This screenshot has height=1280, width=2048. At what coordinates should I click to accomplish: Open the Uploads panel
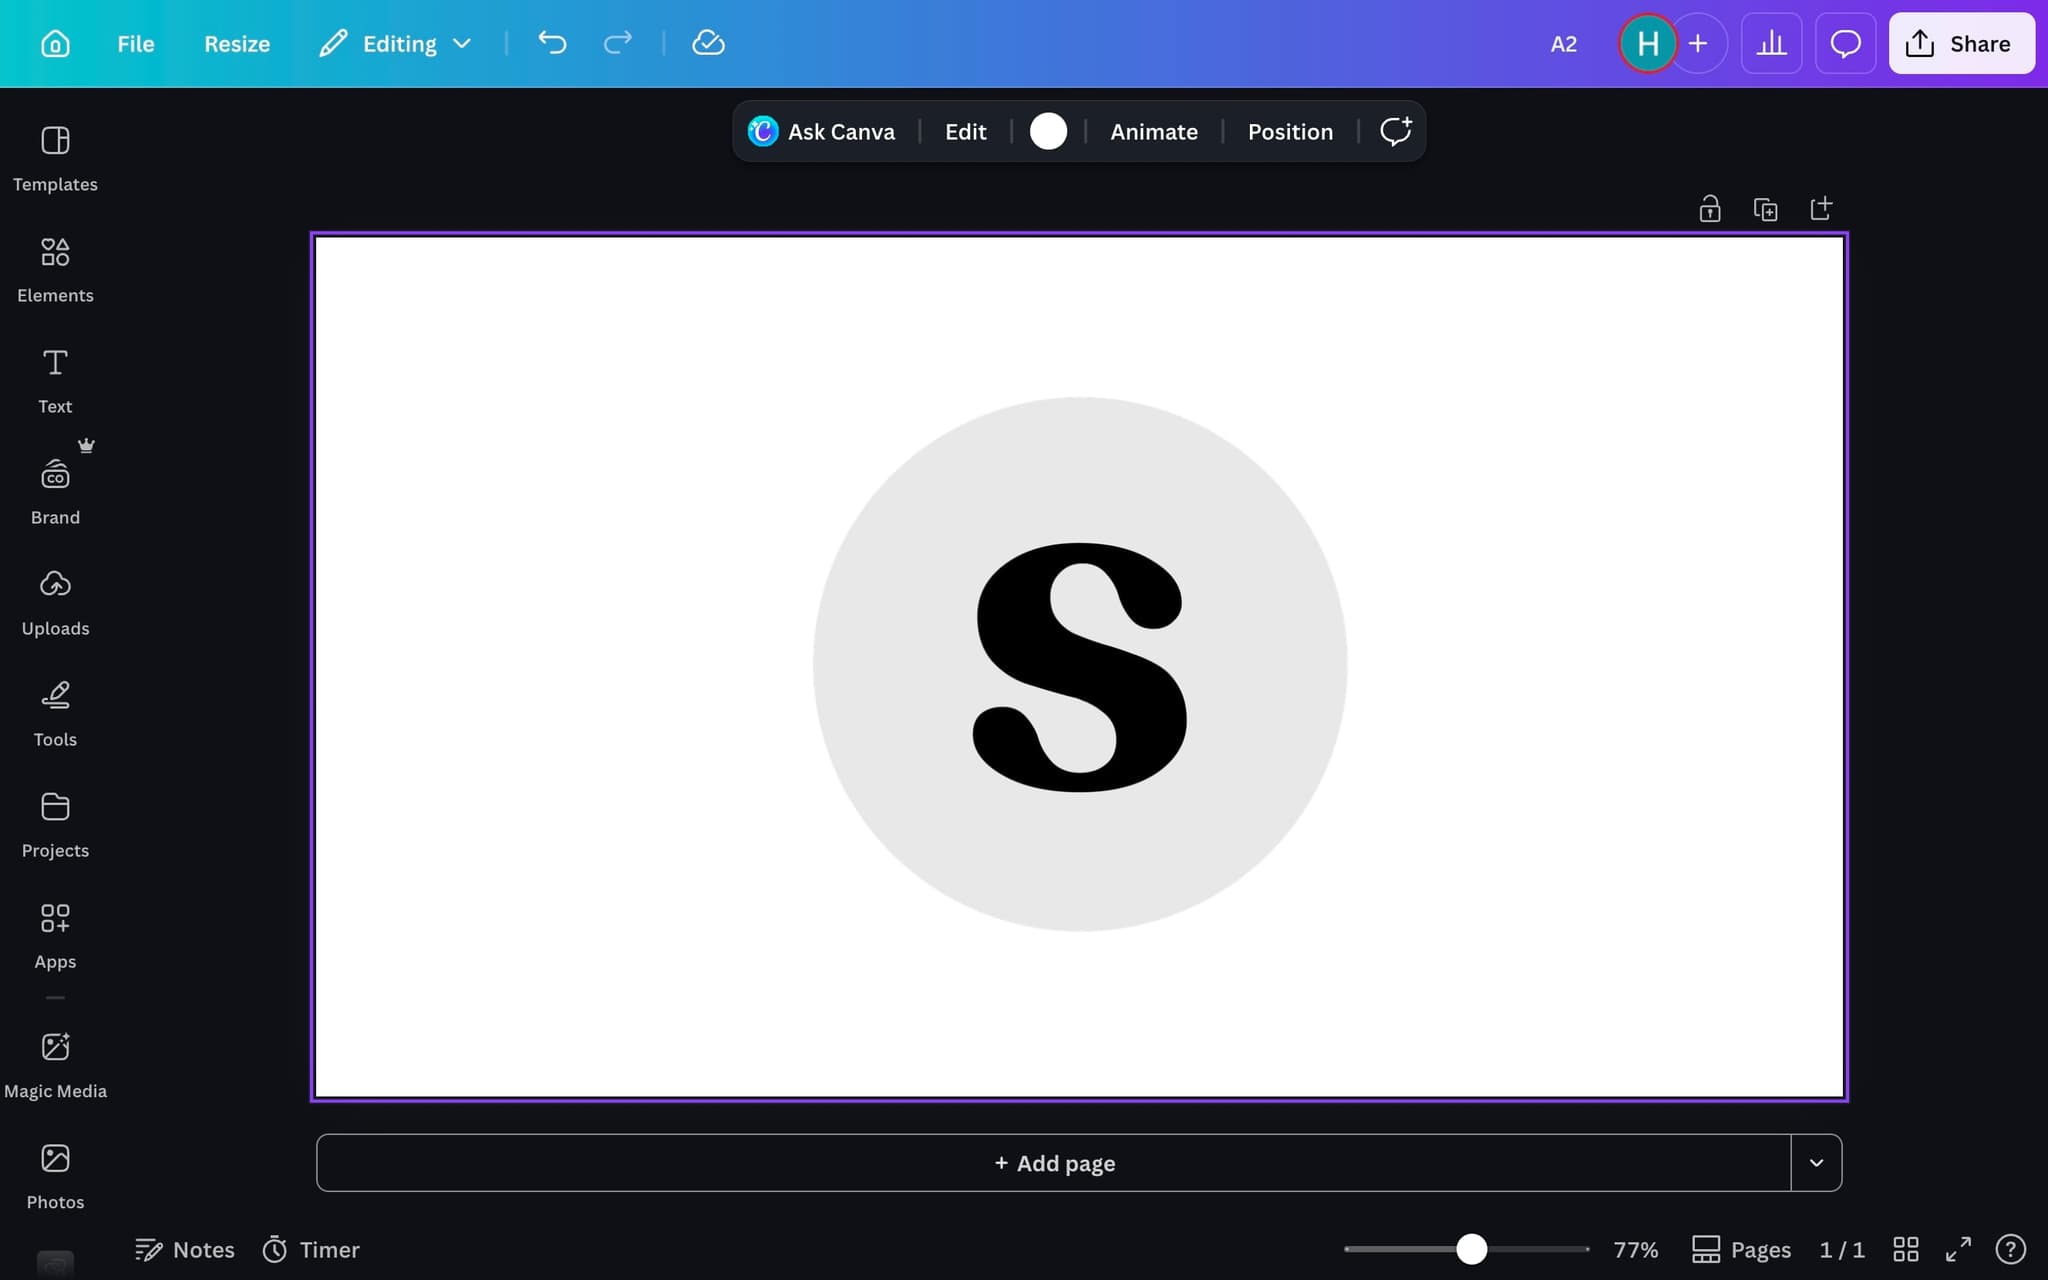click(x=55, y=602)
